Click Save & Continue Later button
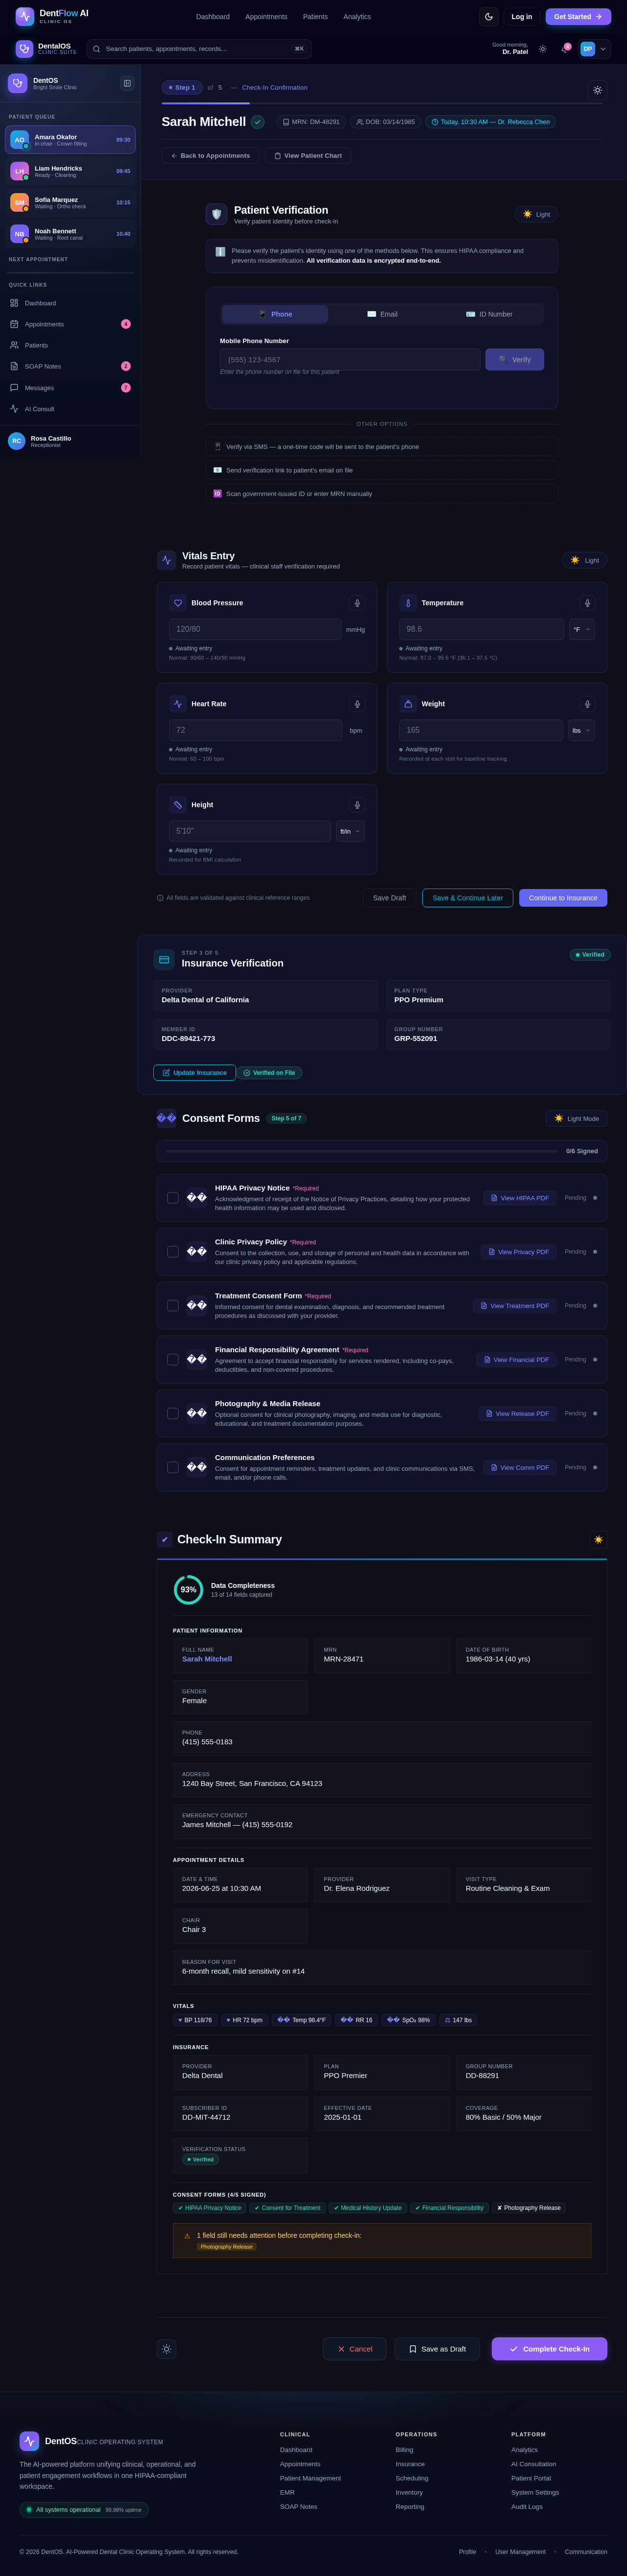Viewport: 627px width, 2576px height. pyautogui.click(x=468, y=898)
